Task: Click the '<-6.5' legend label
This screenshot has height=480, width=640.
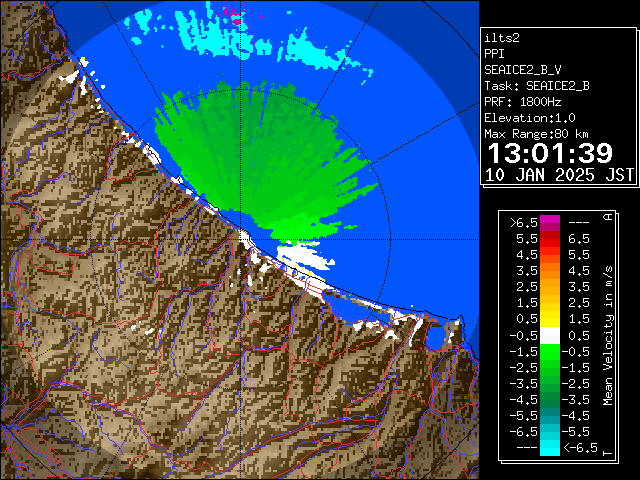Action: [580, 448]
